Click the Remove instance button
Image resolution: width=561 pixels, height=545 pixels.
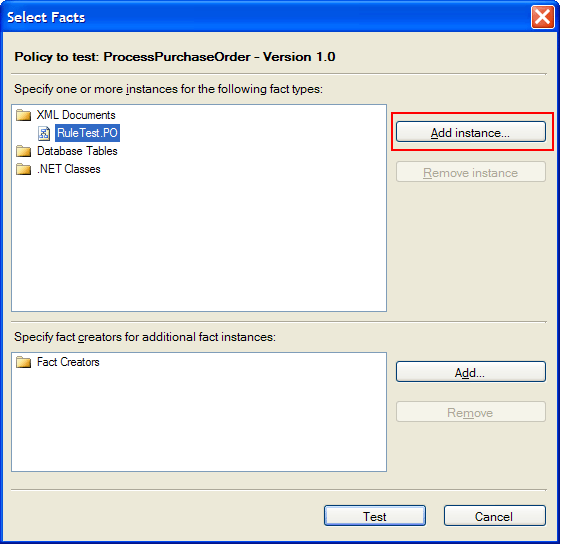(470, 172)
